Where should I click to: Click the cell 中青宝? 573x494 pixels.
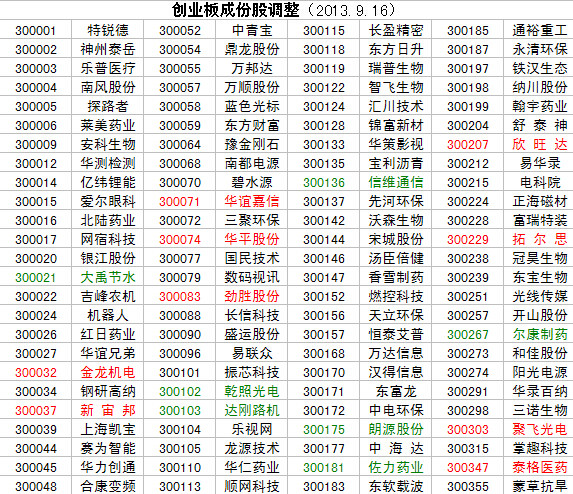pos(252,30)
